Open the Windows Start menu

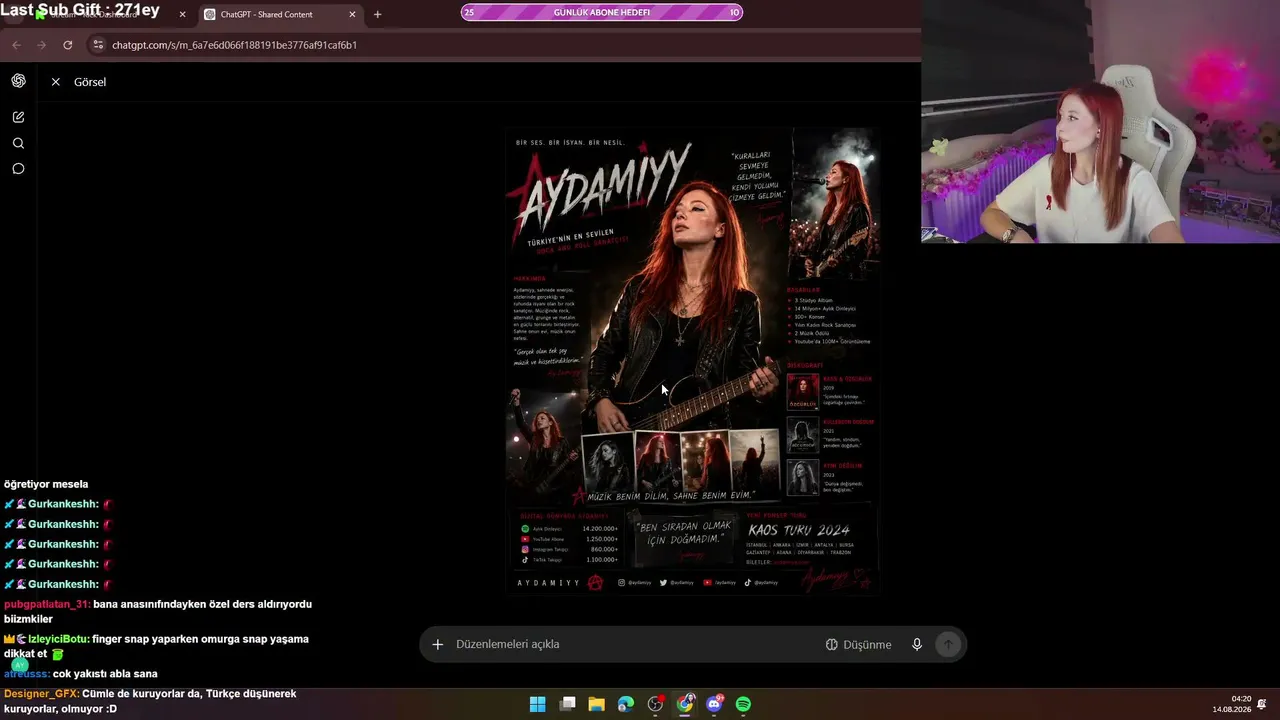point(537,704)
